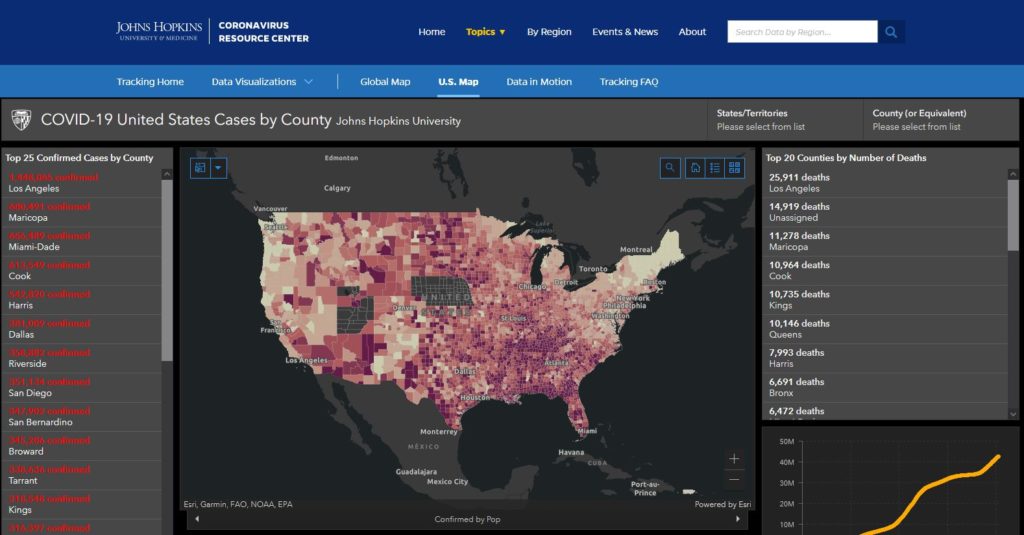Click the next map view right arrow
This screenshot has height=535, width=1024.
pyautogui.click(x=738, y=519)
